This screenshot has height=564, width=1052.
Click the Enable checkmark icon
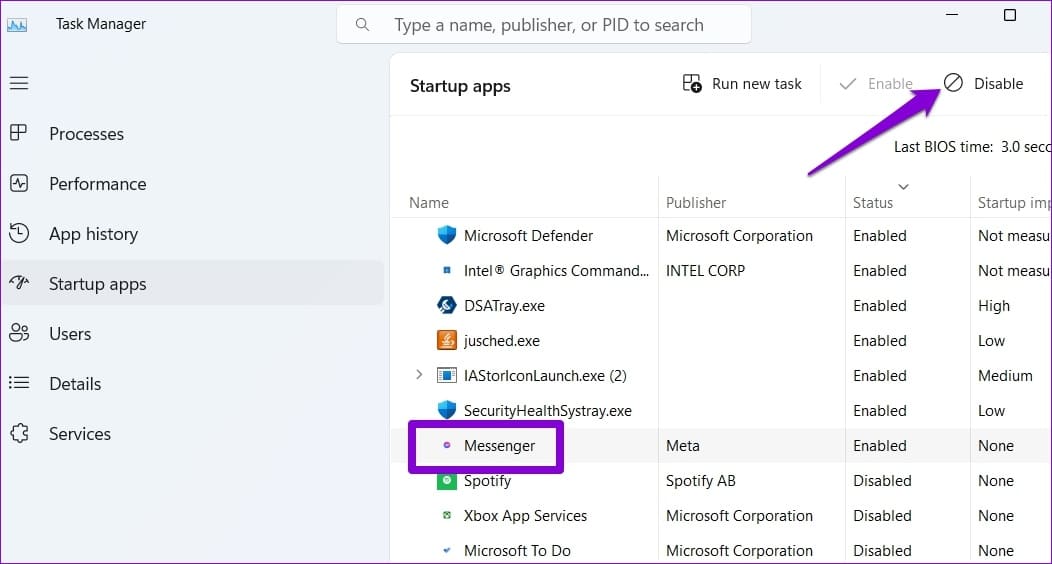tap(848, 84)
